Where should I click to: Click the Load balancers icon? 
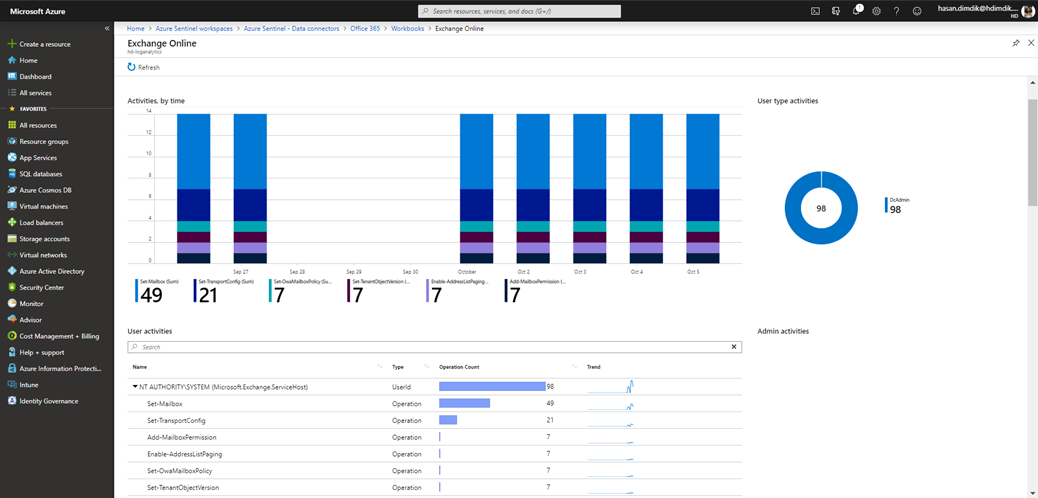11,223
